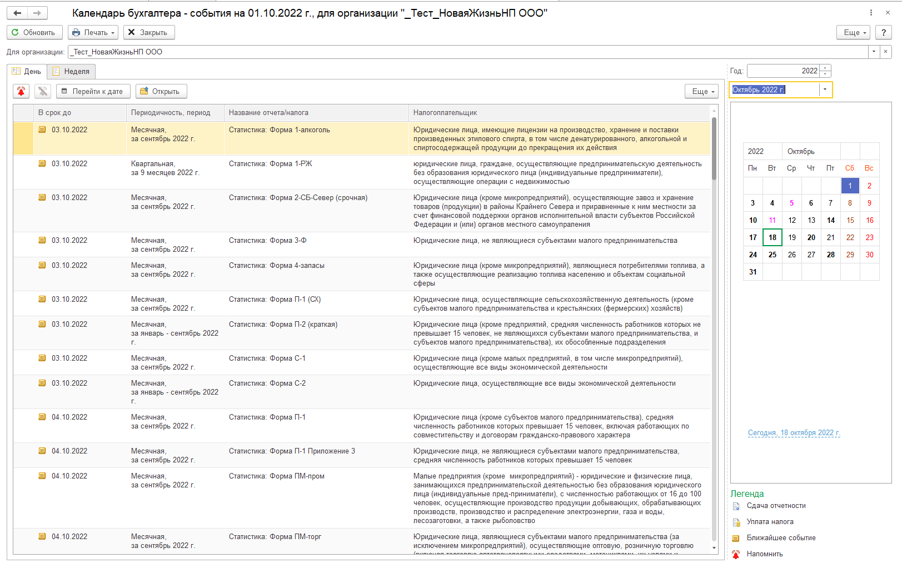Screen dimensions: 902x563
Task: Select October 28 in the calendar
Action: 830,255
